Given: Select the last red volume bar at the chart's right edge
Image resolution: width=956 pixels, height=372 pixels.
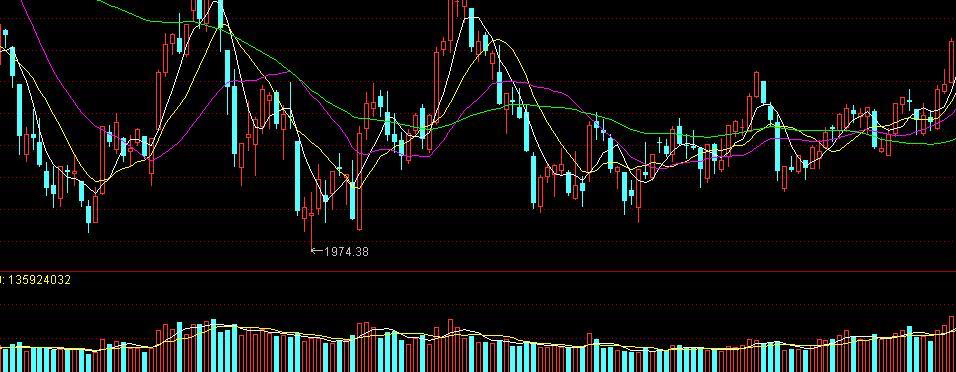Looking at the screenshot, I should point(952,344).
